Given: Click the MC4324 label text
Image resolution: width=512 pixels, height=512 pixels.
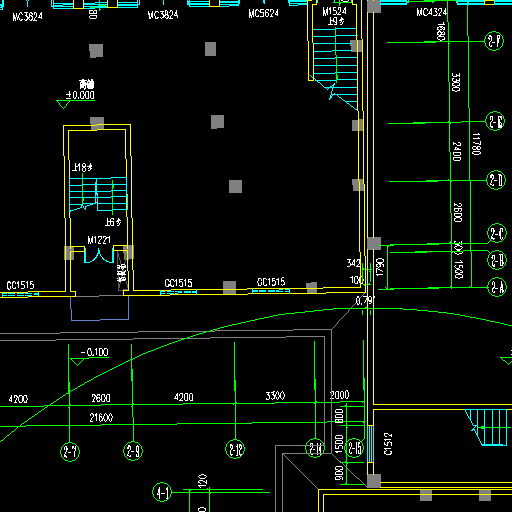Looking at the screenshot, I should click(432, 12).
